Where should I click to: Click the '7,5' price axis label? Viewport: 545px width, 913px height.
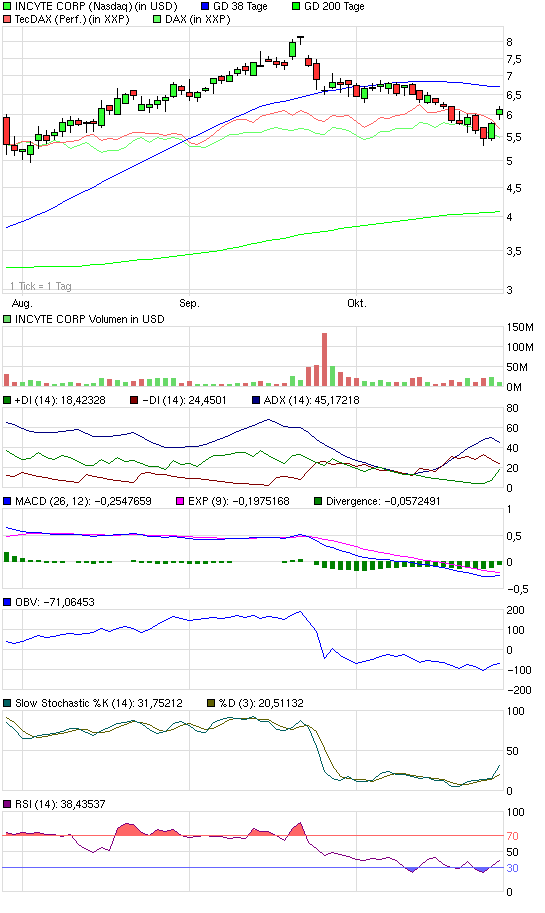514,59
